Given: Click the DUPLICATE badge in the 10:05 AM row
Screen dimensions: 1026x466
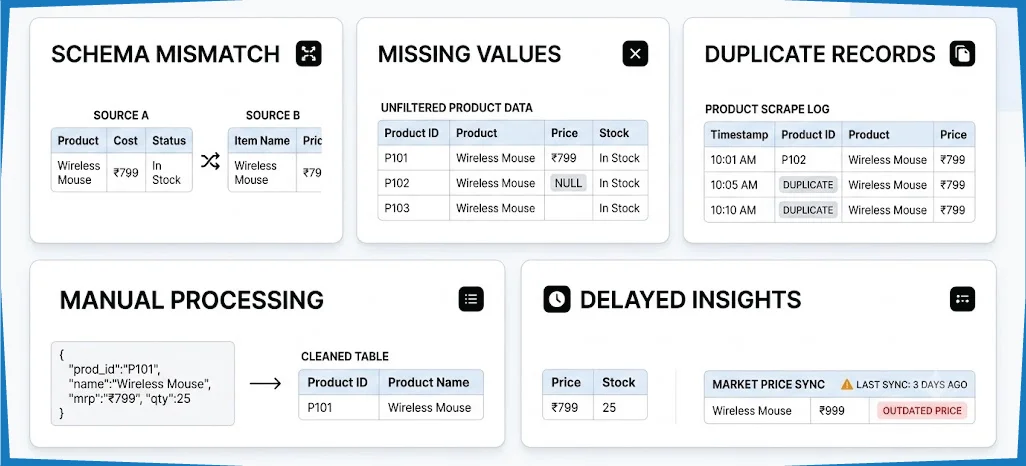Looking at the screenshot, I should [x=808, y=185].
